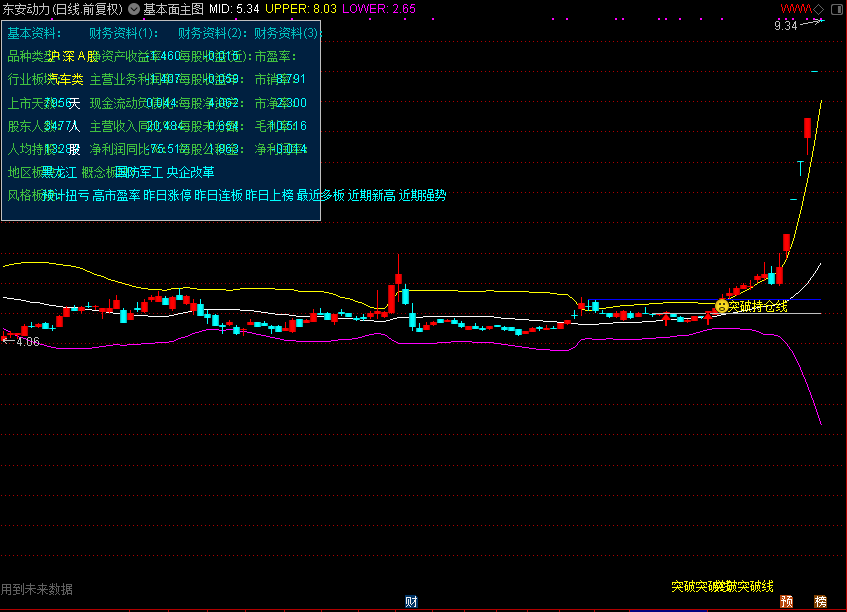Click the 用到未来数据 notice text
847x612 pixels.
37,589
